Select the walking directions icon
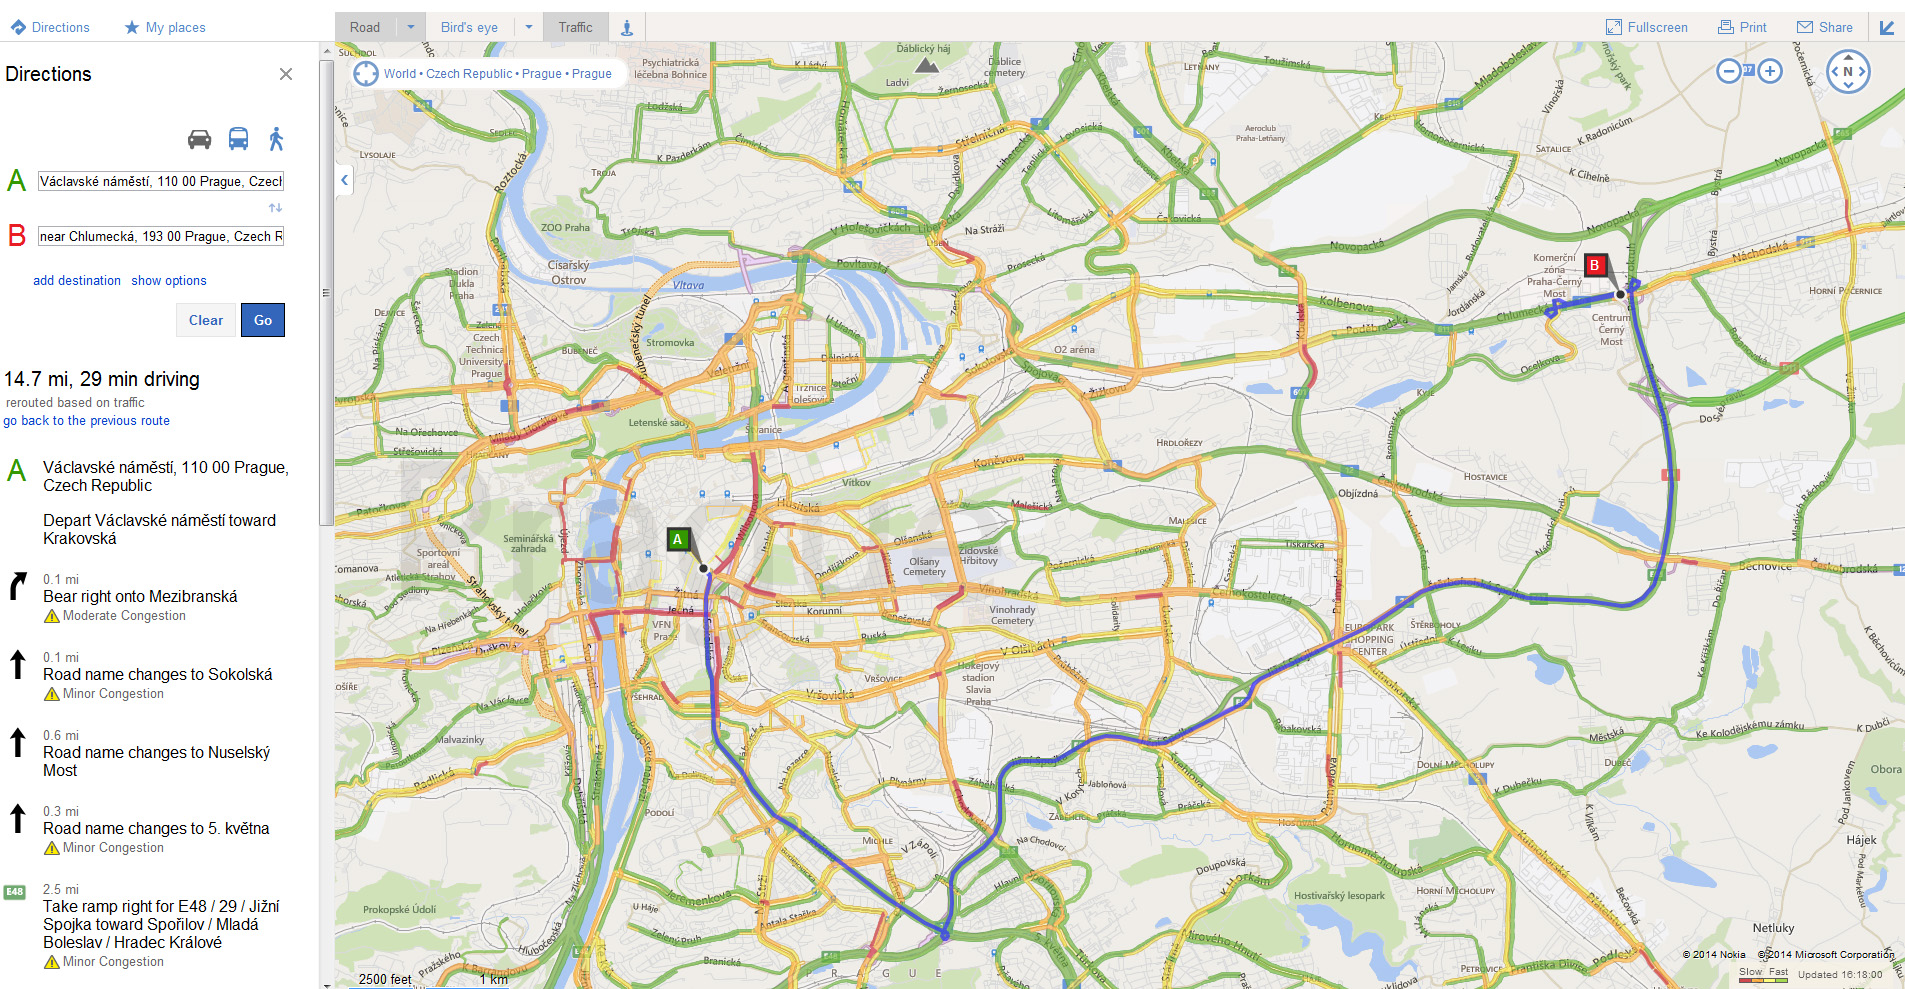 (x=277, y=139)
